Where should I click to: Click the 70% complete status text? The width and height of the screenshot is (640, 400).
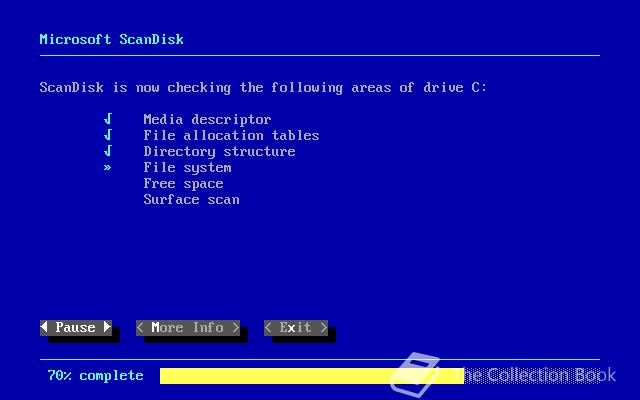[96, 376]
